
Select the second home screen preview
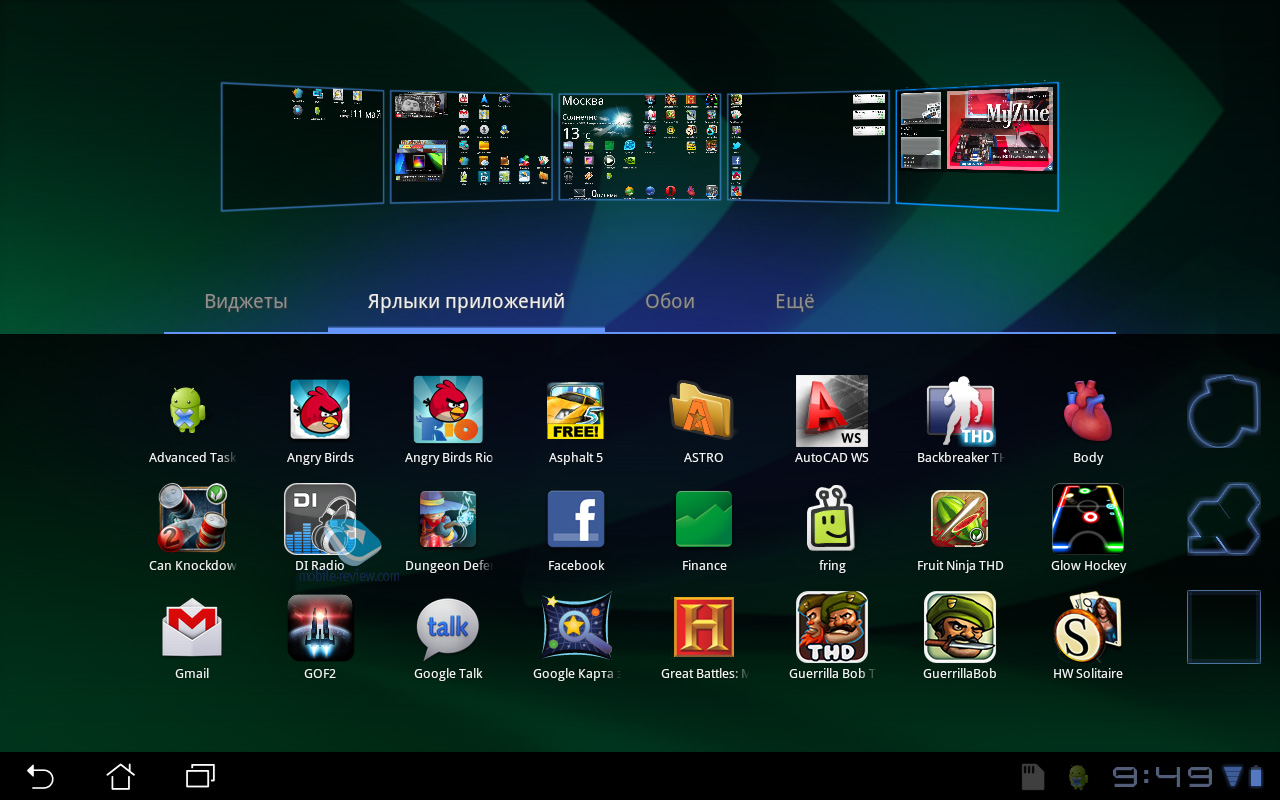(471, 146)
